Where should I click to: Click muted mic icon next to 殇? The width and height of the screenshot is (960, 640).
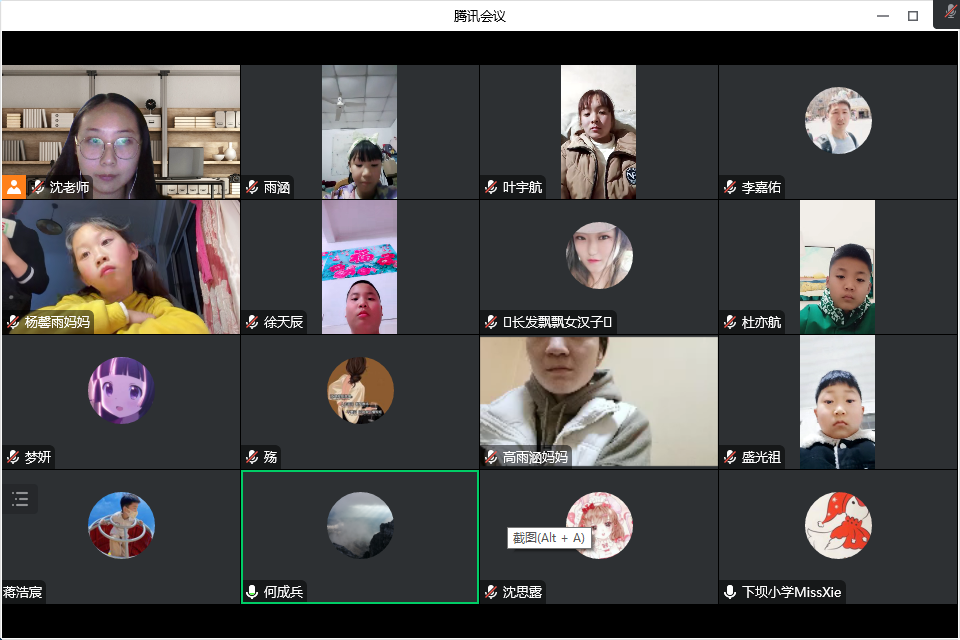coord(252,457)
